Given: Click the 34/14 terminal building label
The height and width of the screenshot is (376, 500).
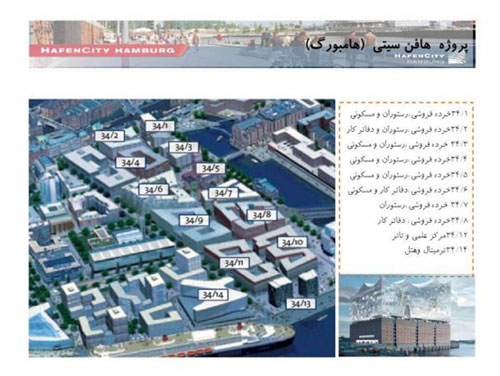Looking at the screenshot, I should tap(213, 295).
